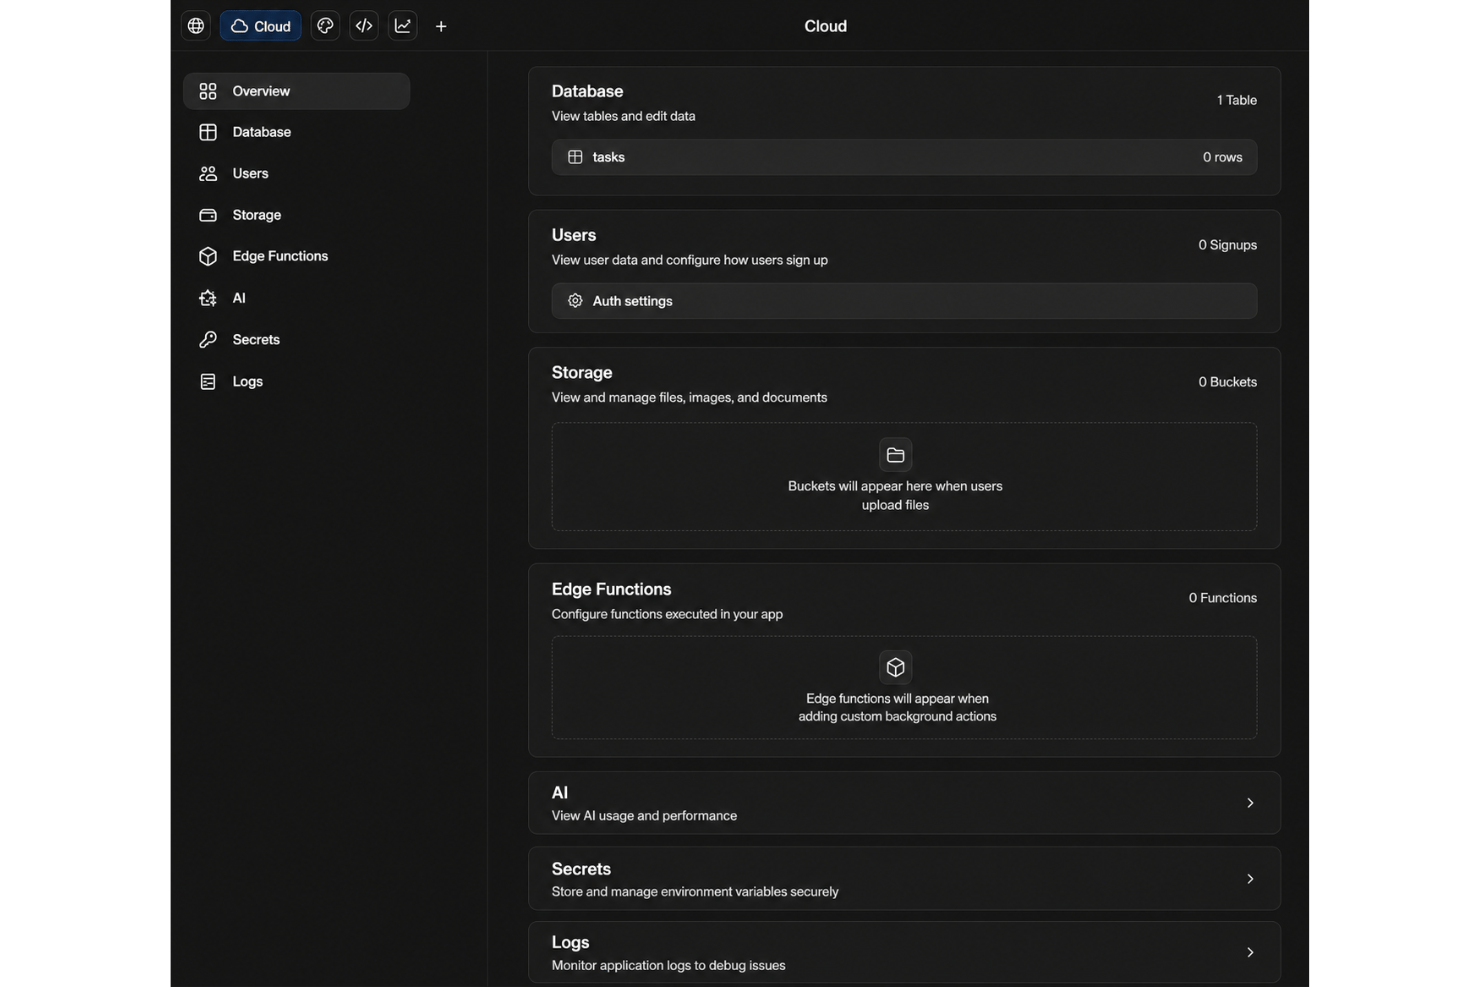1480x987 pixels.
Task: Click the Logs list icon in sidebar
Action: (x=208, y=382)
